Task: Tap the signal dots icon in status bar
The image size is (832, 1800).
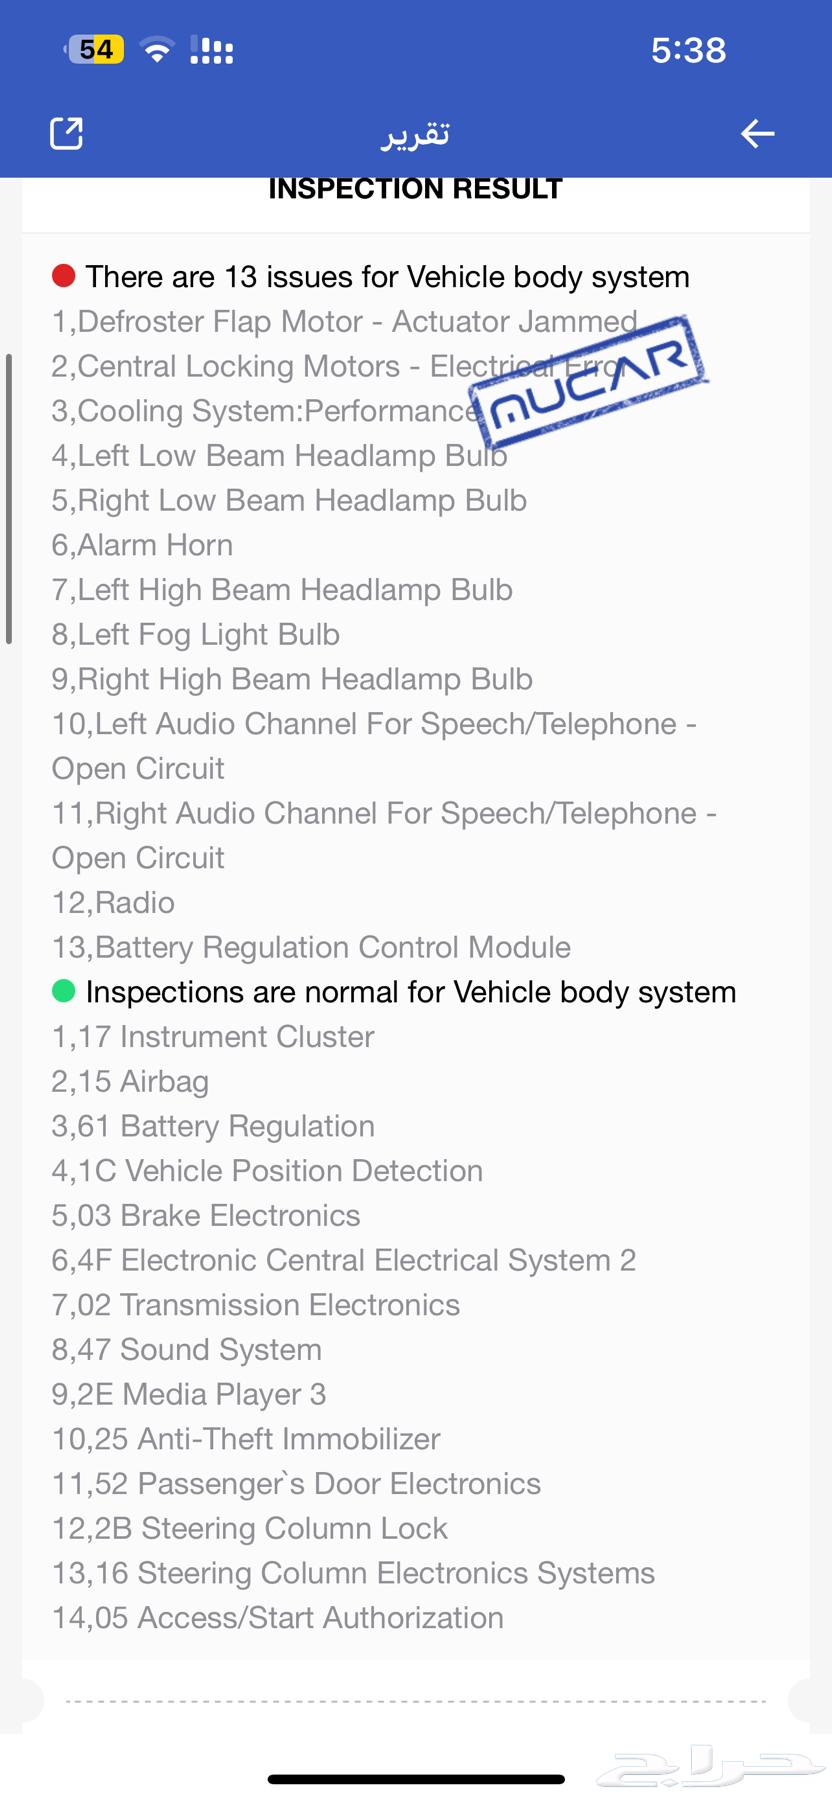Action: tap(212, 50)
